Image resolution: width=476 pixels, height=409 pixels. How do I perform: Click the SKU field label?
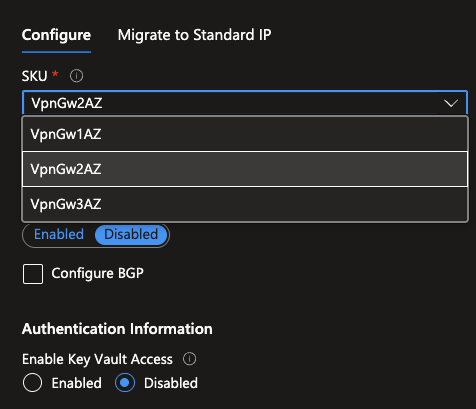tap(35, 76)
